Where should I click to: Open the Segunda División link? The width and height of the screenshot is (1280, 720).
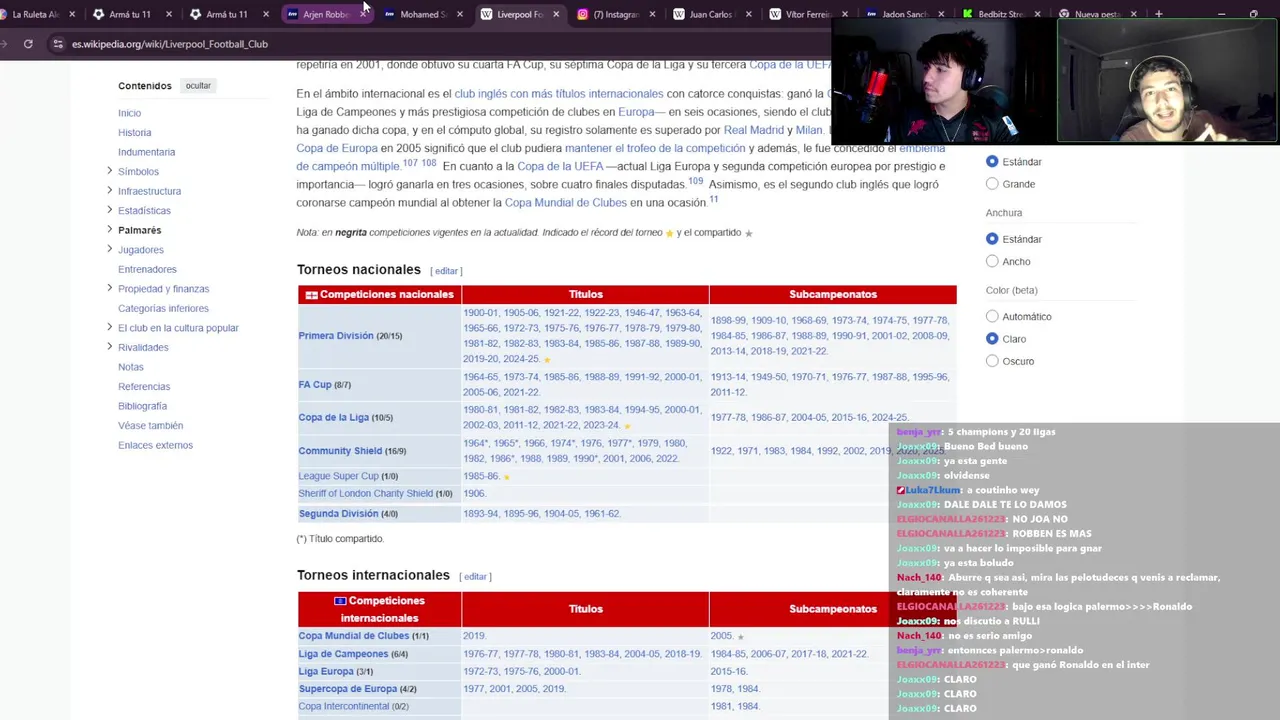(338, 514)
